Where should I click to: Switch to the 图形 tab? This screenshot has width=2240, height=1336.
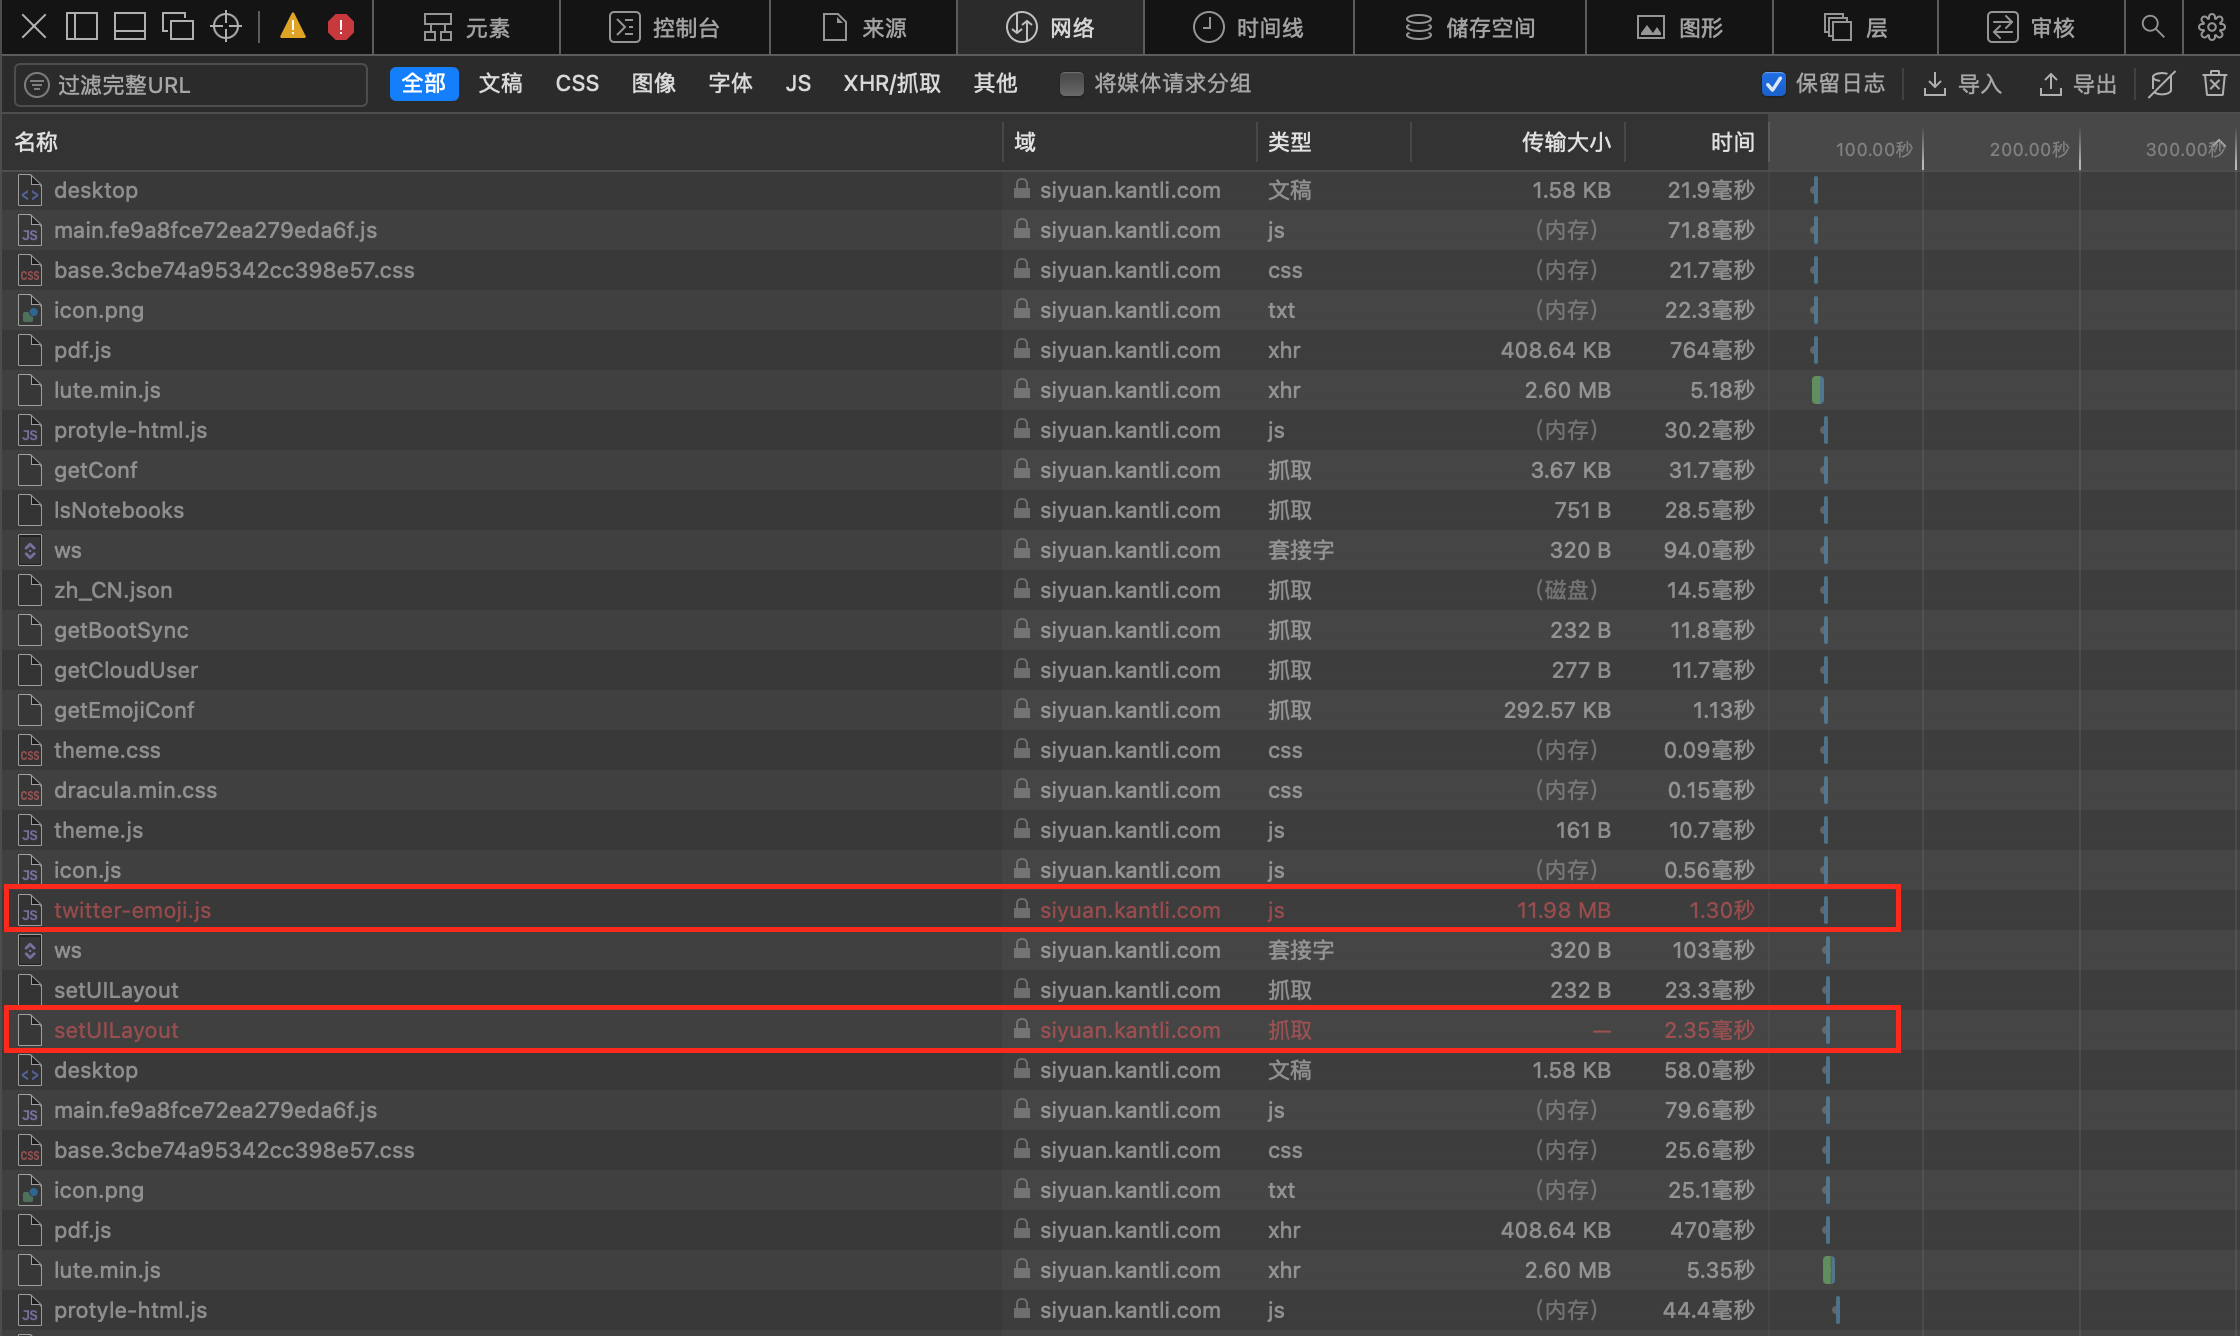(1680, 27)
